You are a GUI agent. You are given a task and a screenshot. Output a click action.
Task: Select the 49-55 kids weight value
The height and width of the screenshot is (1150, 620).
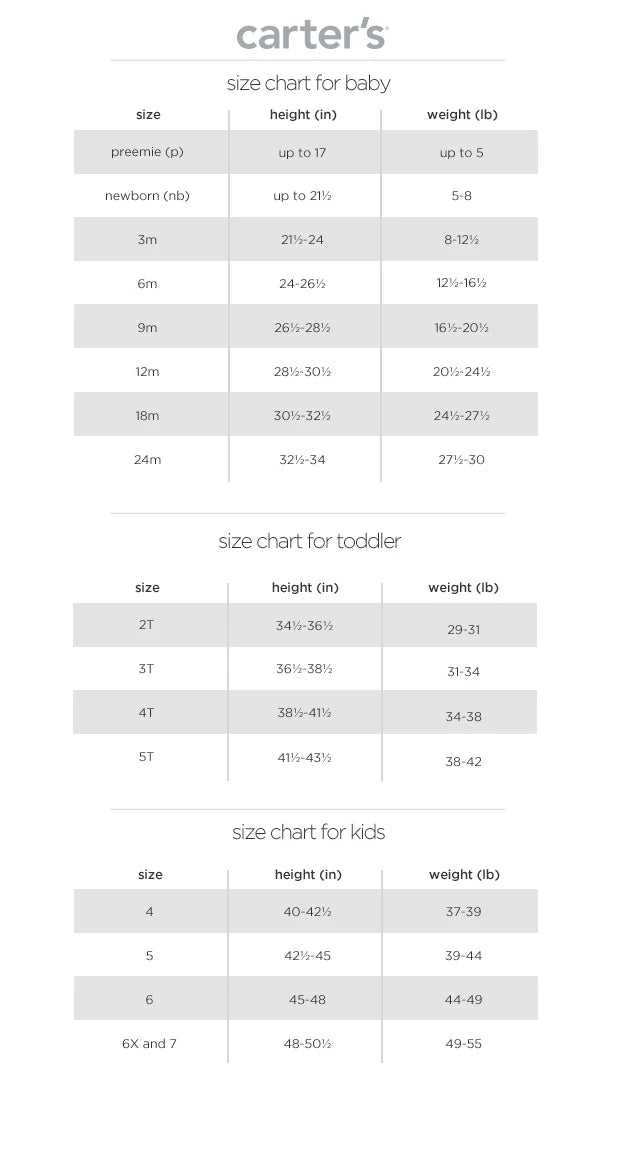(463, 1044)
